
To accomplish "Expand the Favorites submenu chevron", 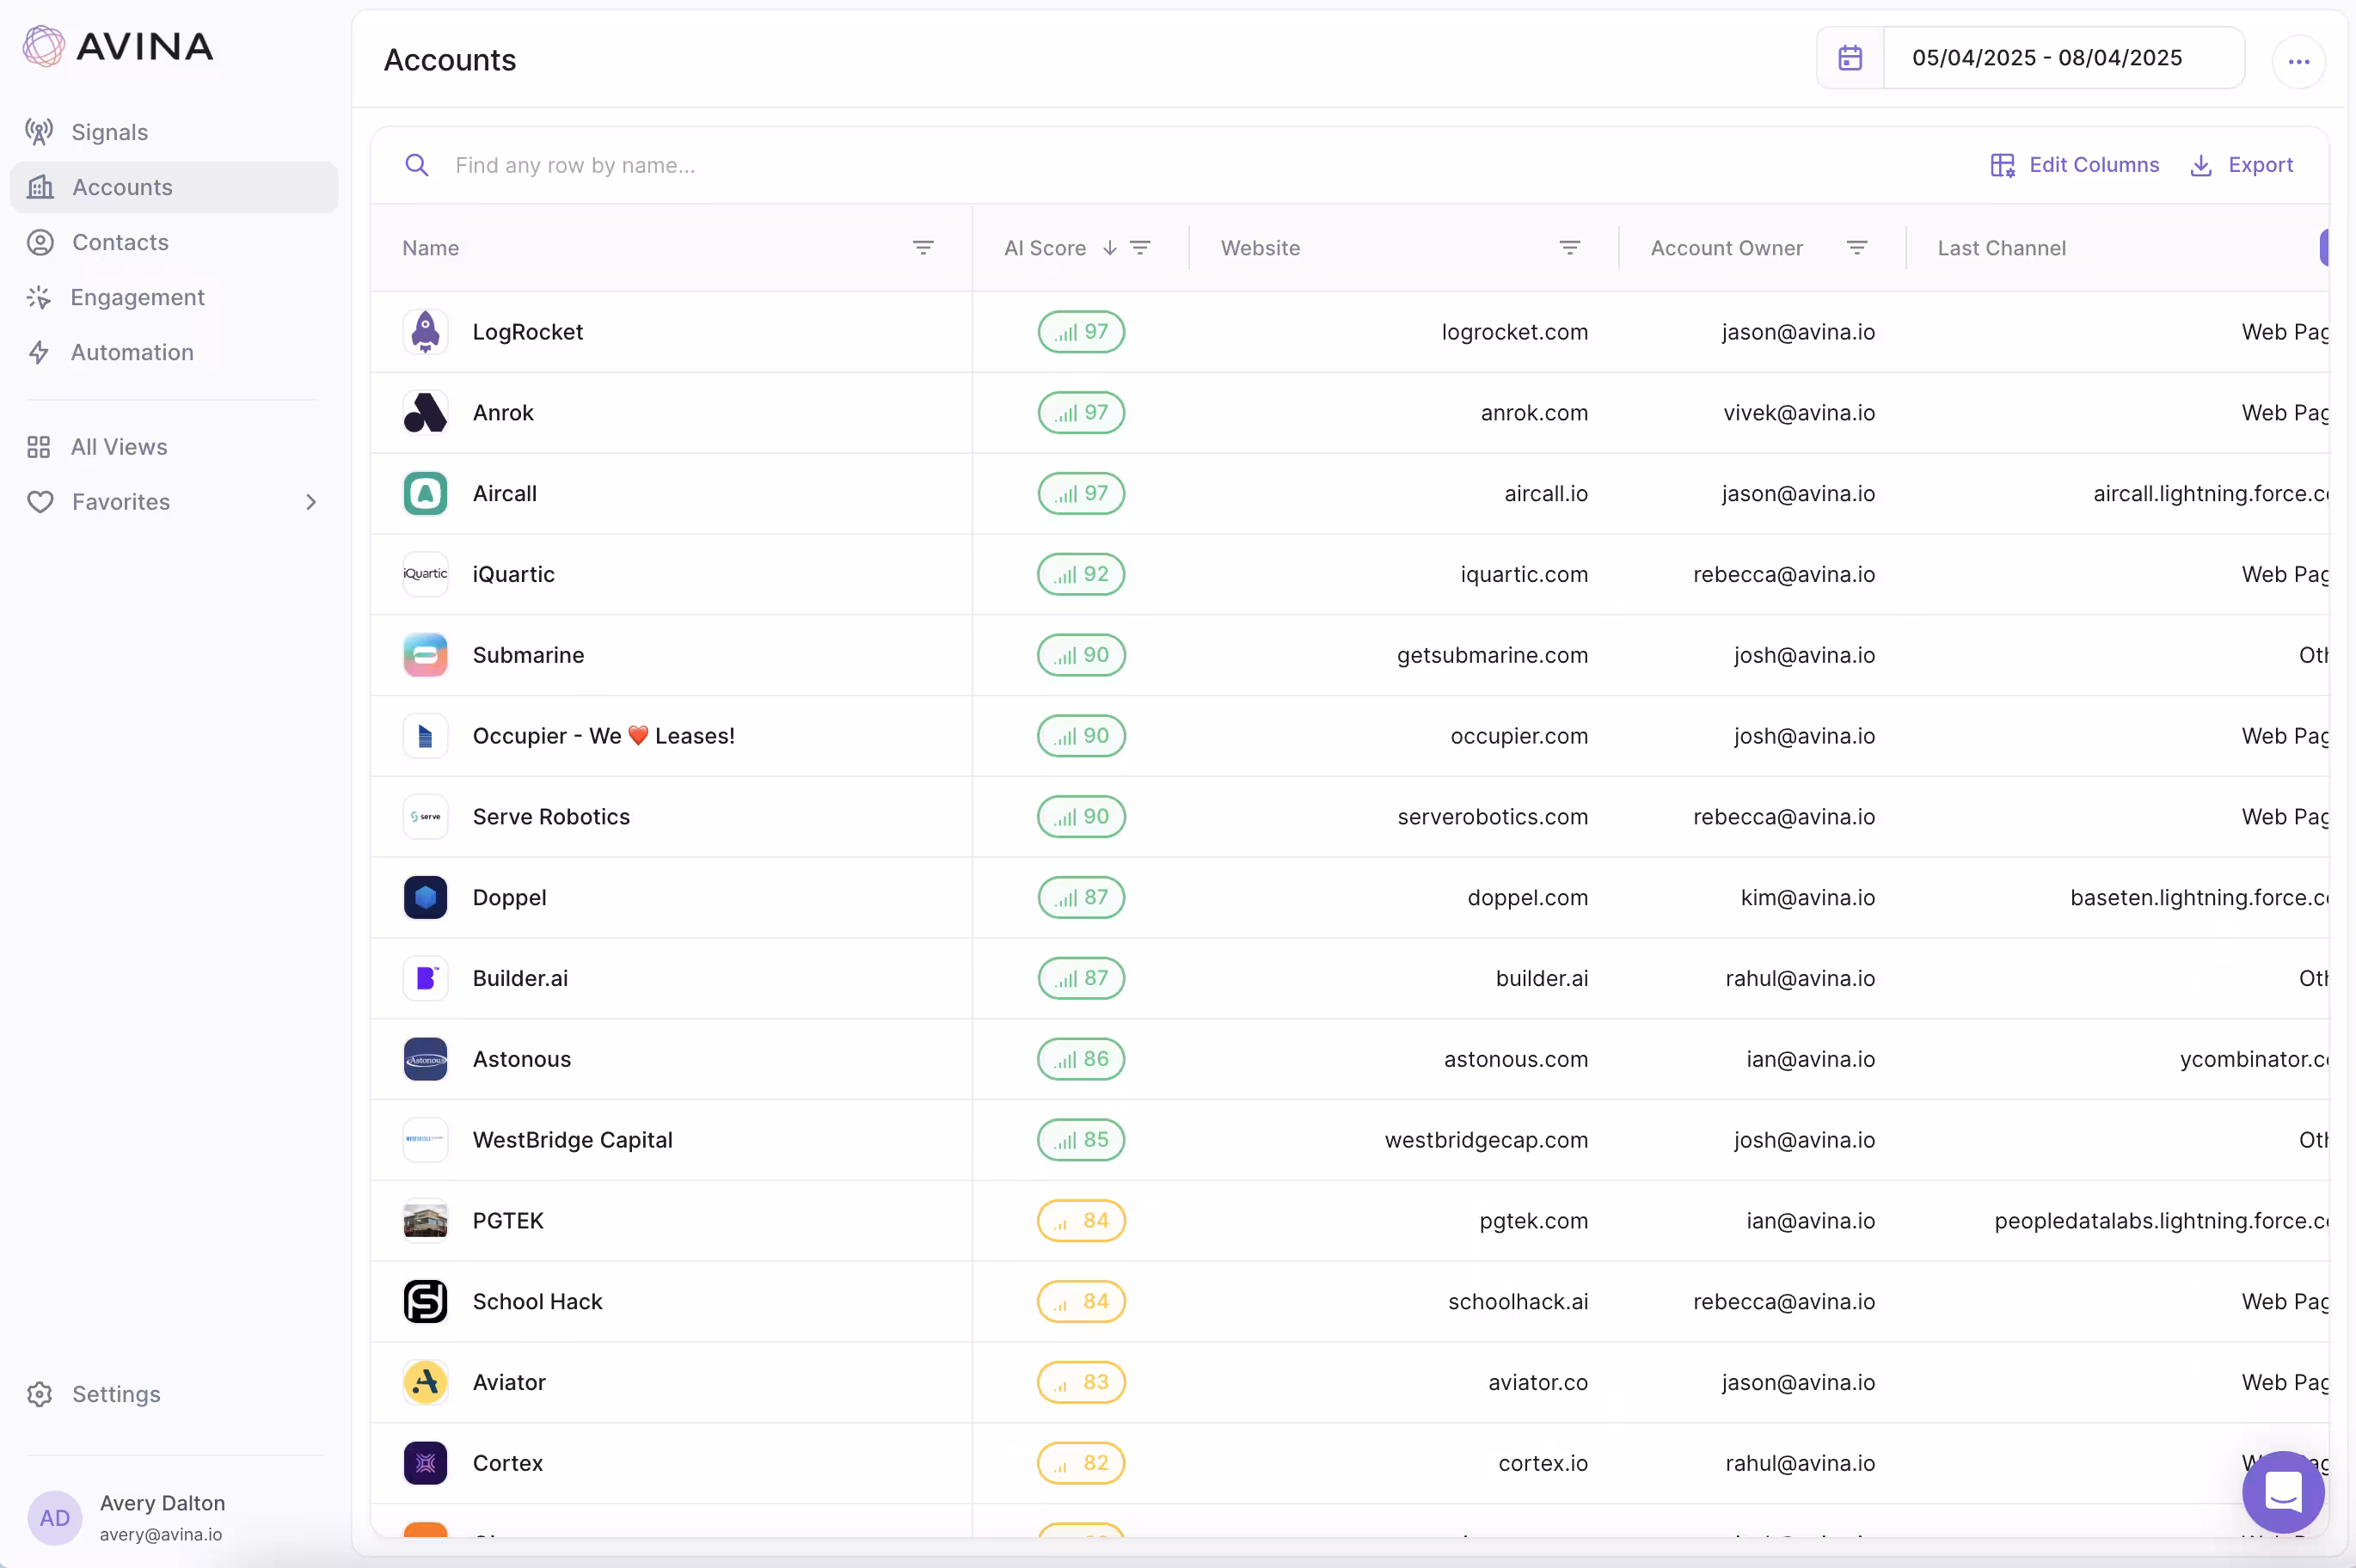I will click(311, 502).
